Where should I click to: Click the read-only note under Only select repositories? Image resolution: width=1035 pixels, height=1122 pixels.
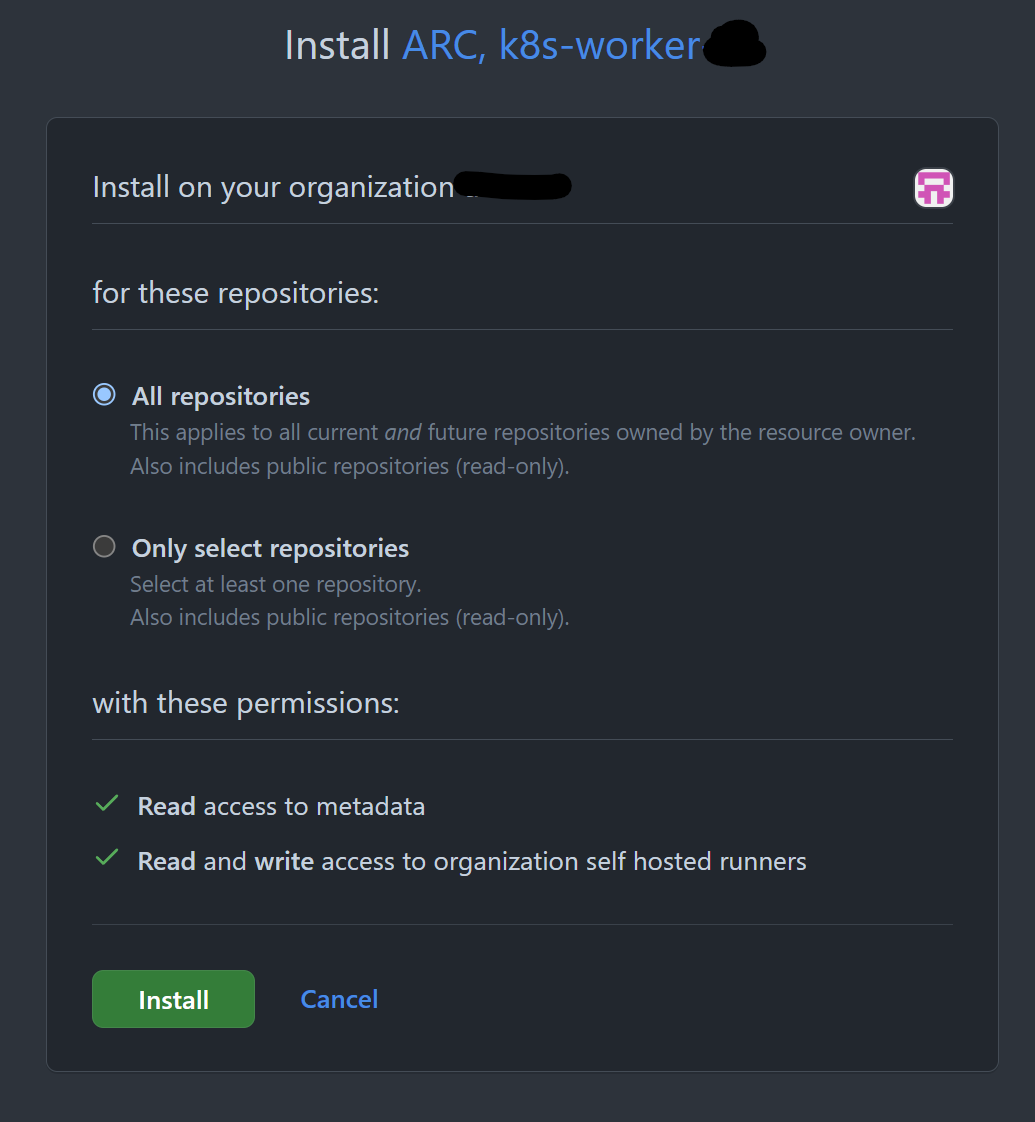349,617
